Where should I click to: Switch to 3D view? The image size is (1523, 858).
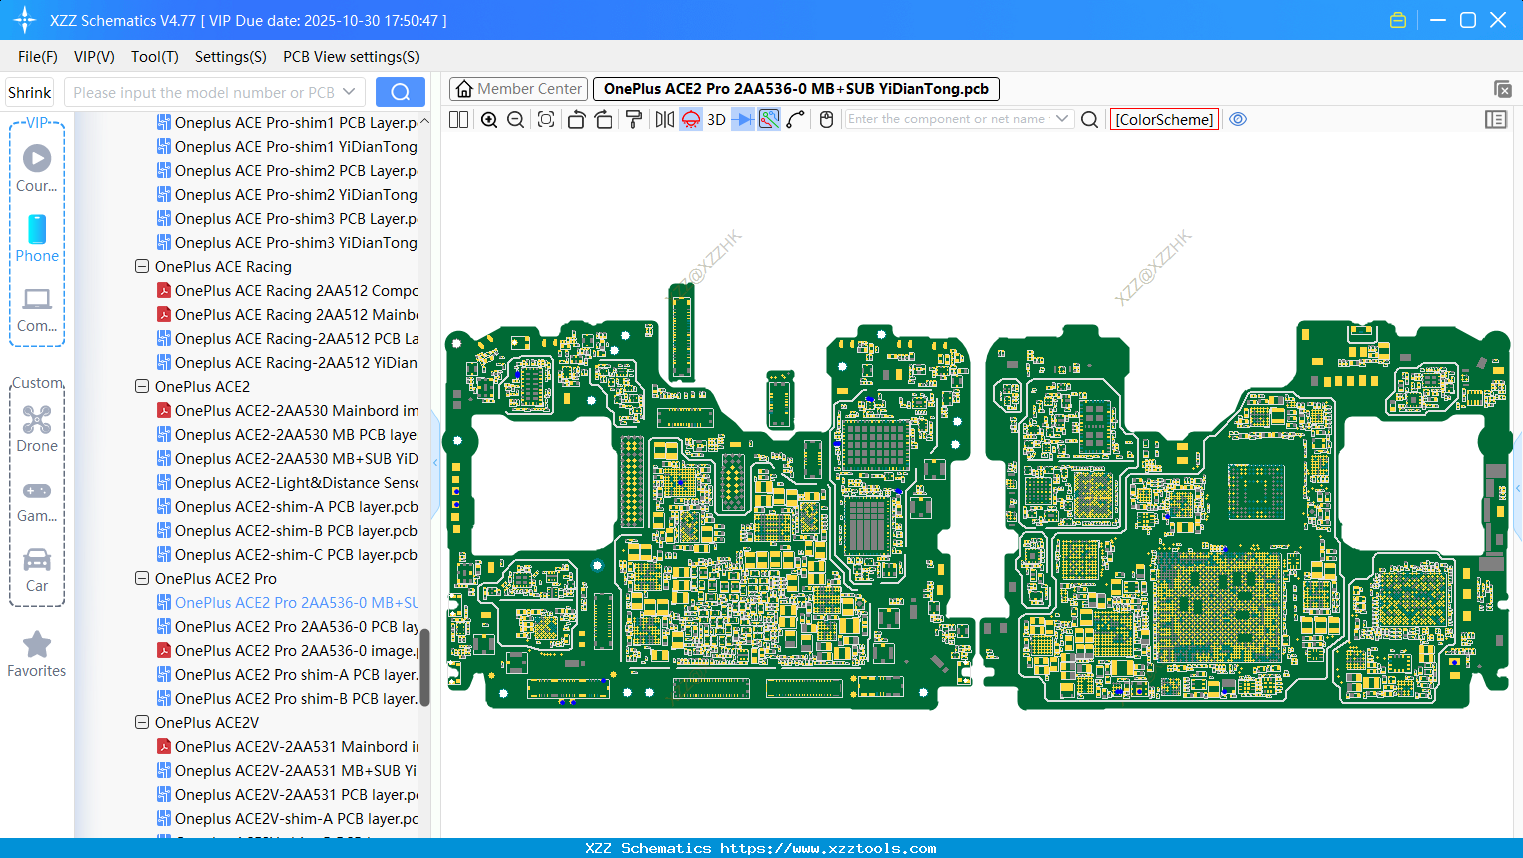click(x=716, y=120)
